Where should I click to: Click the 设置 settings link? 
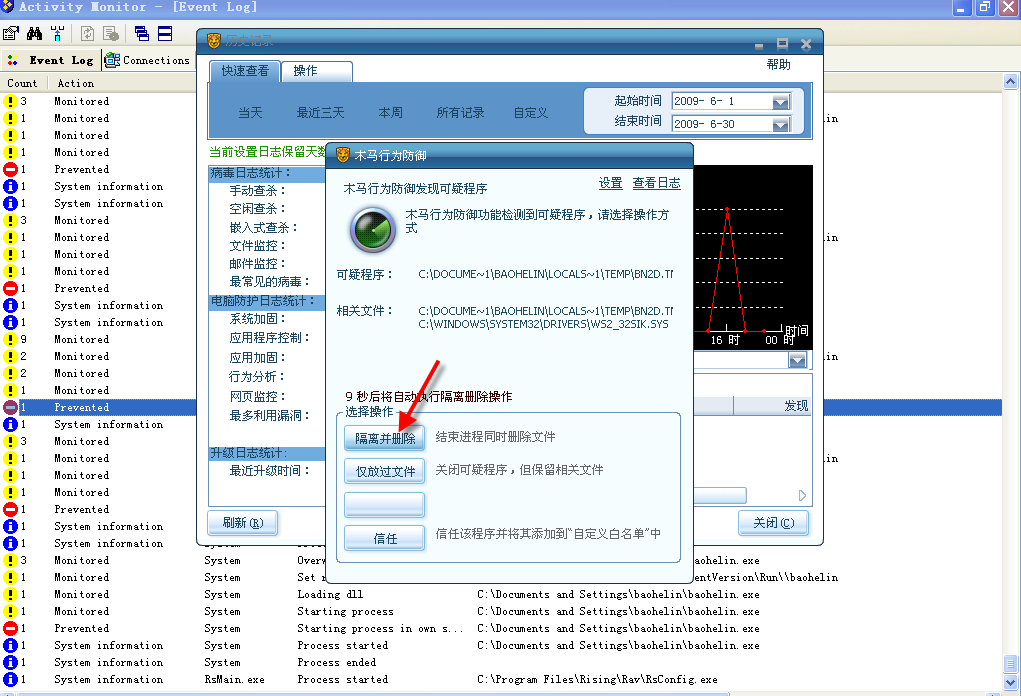click(x=611, y=183)
